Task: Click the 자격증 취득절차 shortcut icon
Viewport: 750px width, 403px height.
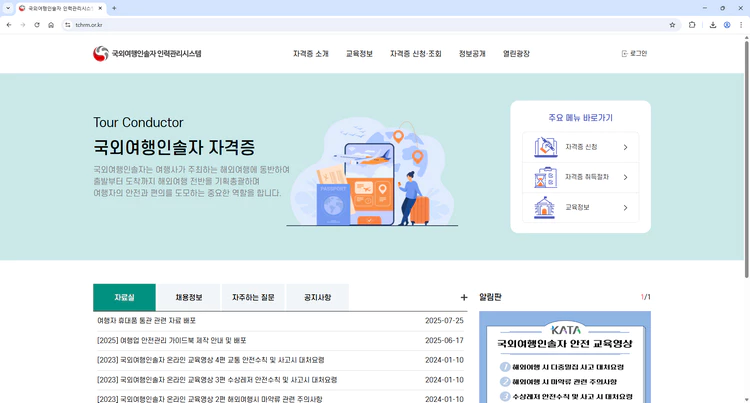Action: 546,178
